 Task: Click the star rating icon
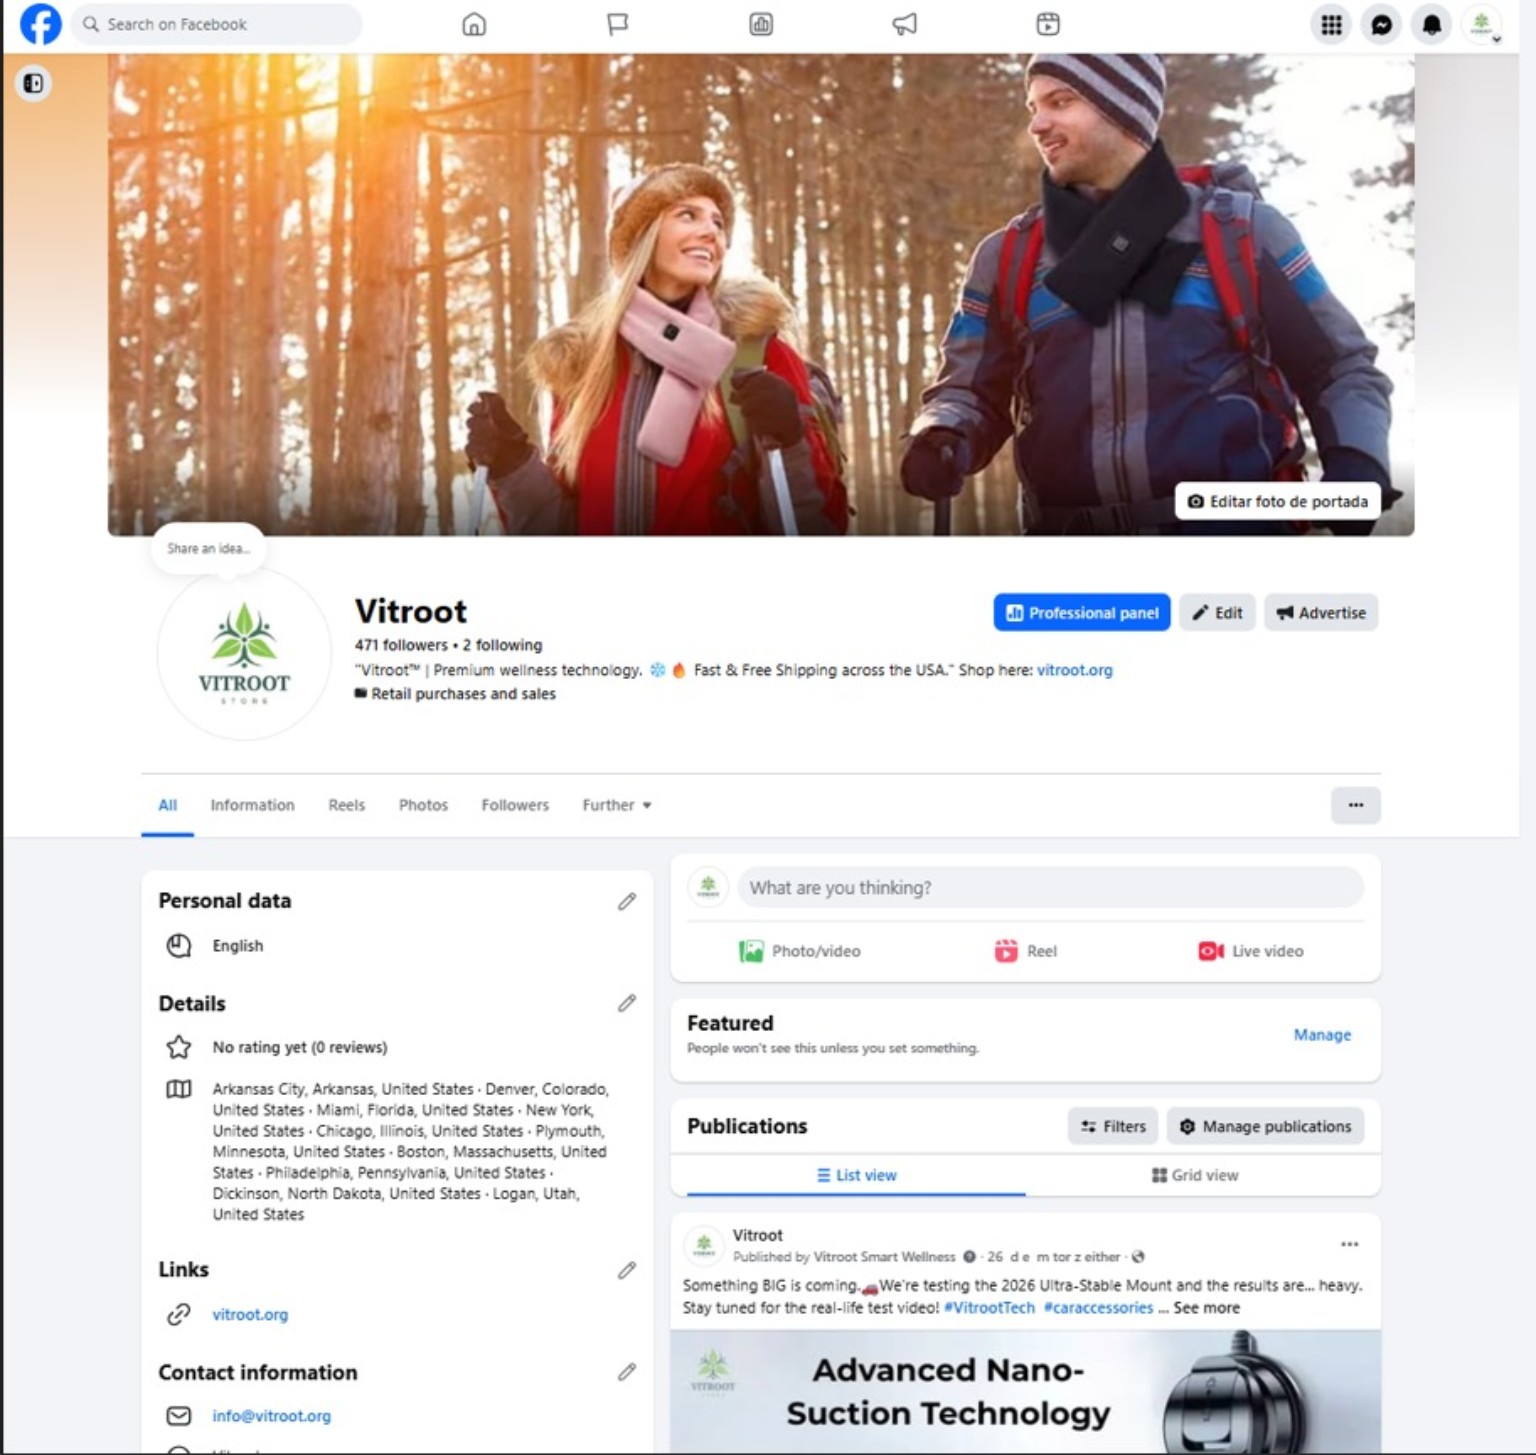tap(179, 1047)
